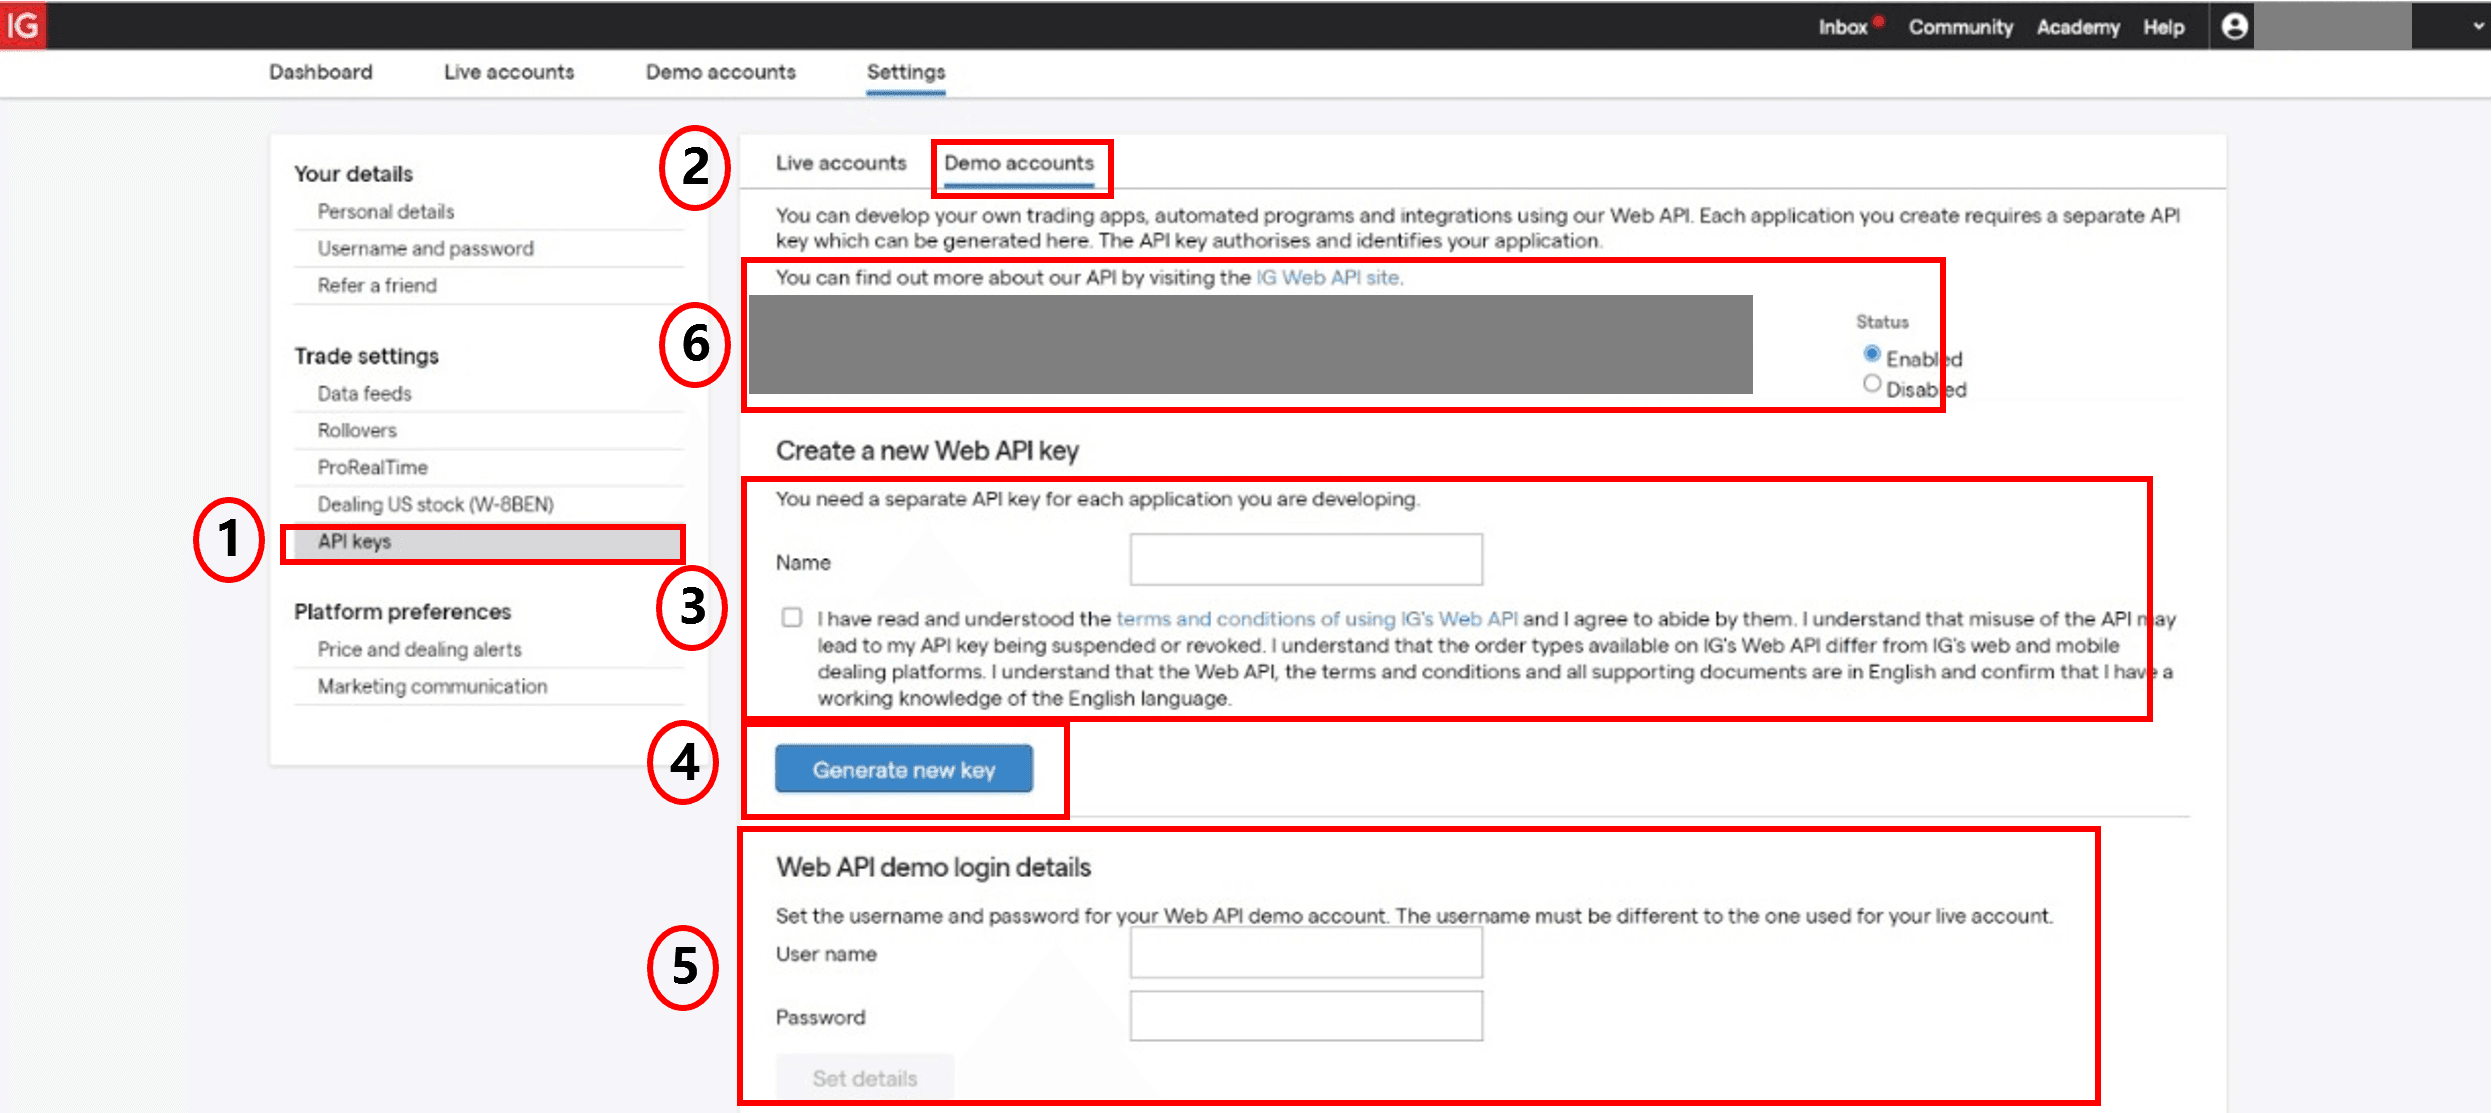Open the Help link

pyautogui.click(x=2163, y=28)
